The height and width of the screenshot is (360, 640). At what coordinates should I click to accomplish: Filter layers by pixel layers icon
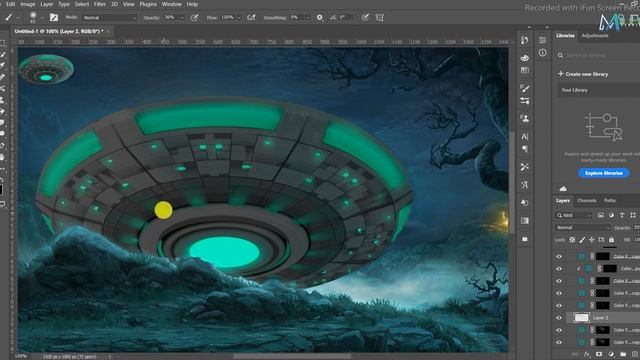601,215
